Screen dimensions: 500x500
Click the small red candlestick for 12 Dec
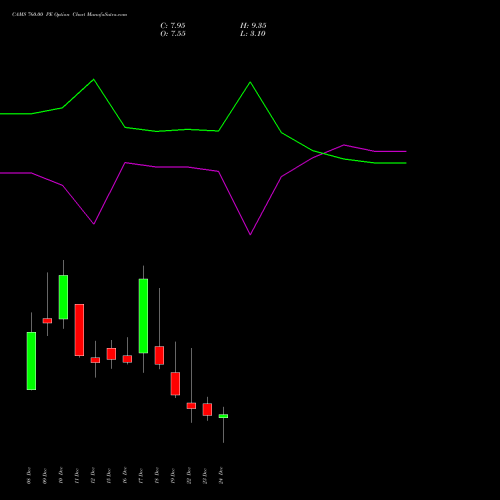[x=95, y=360]
